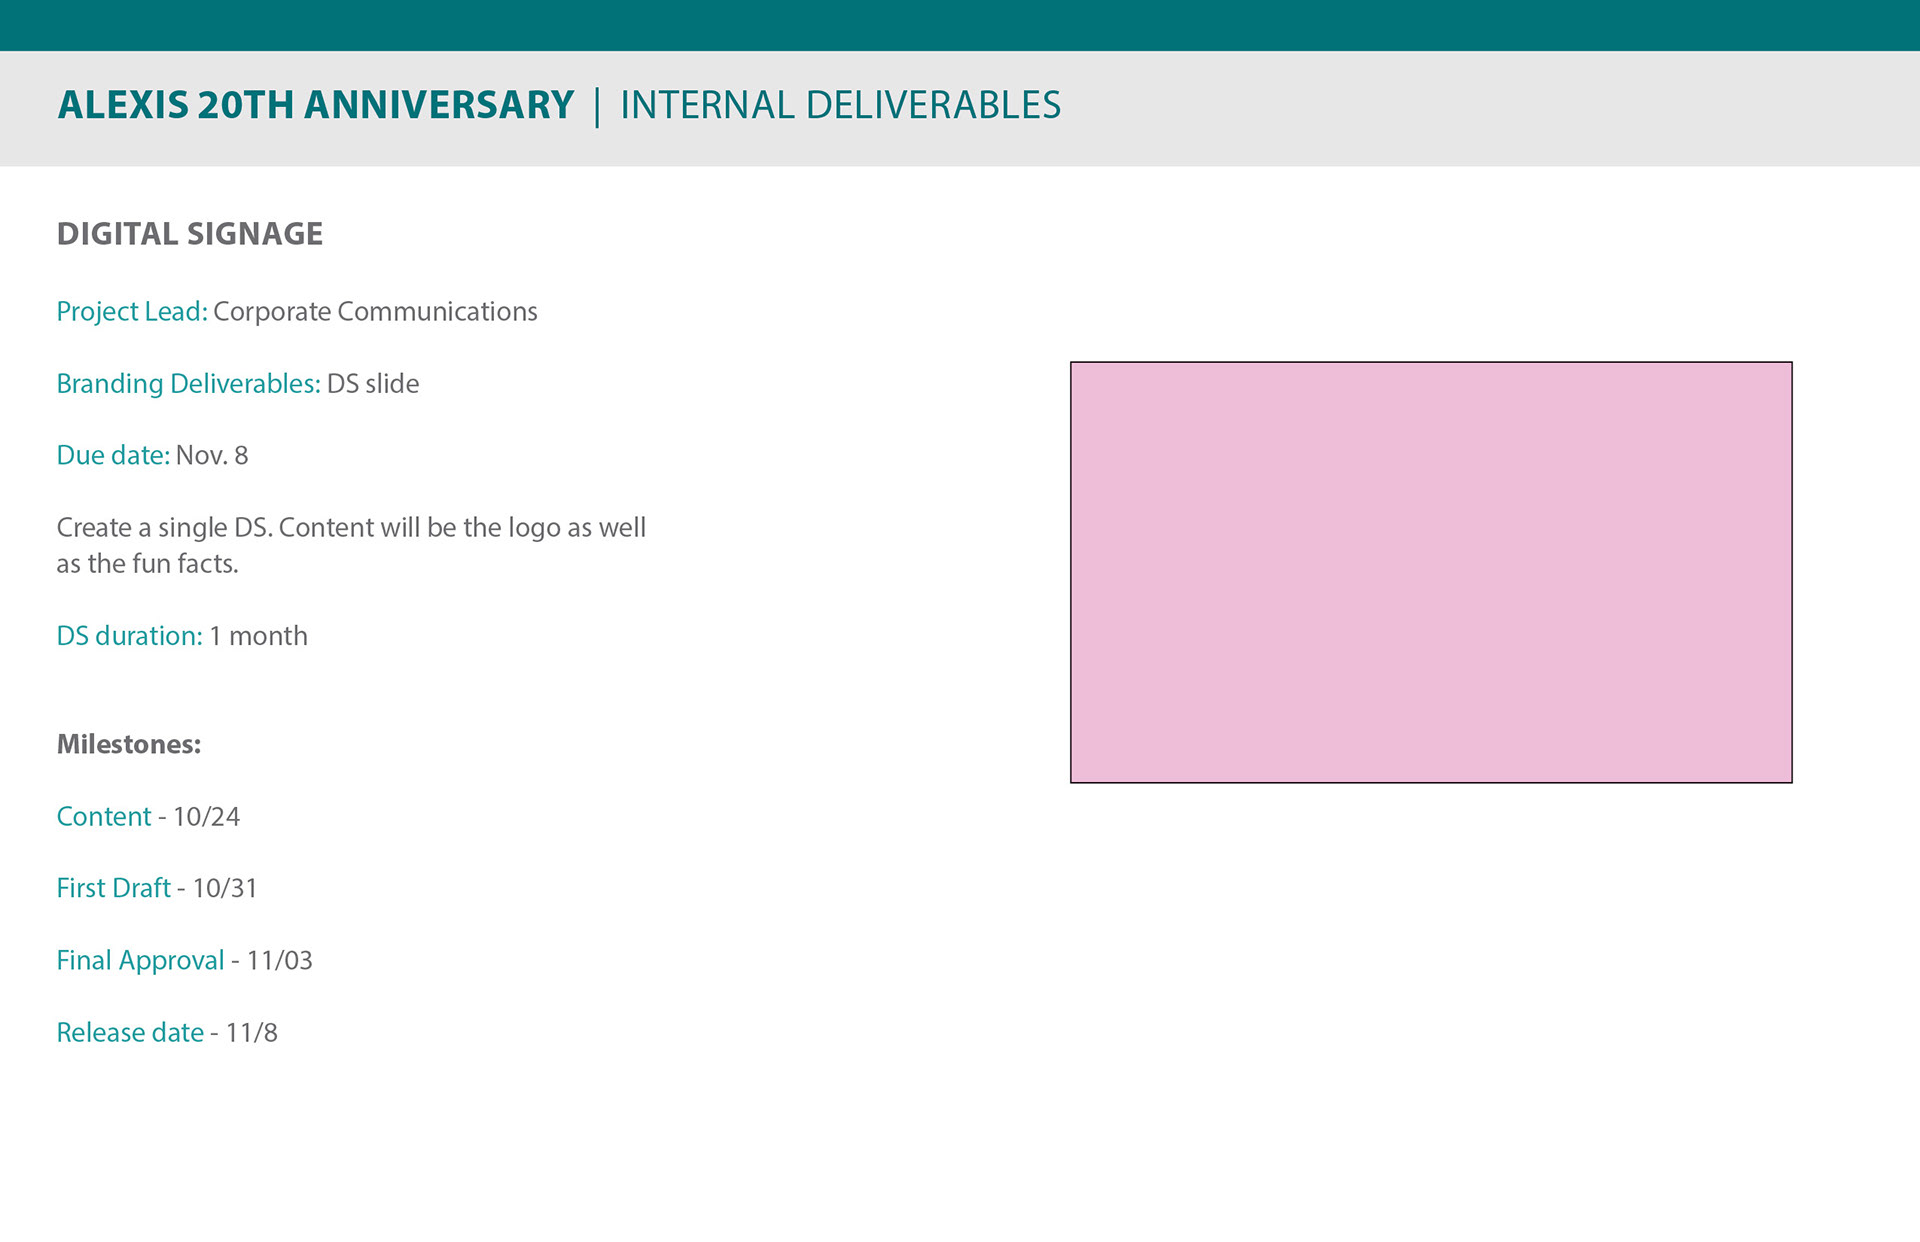Click the 'Release date' milestone label

(x=130, y=1033)
